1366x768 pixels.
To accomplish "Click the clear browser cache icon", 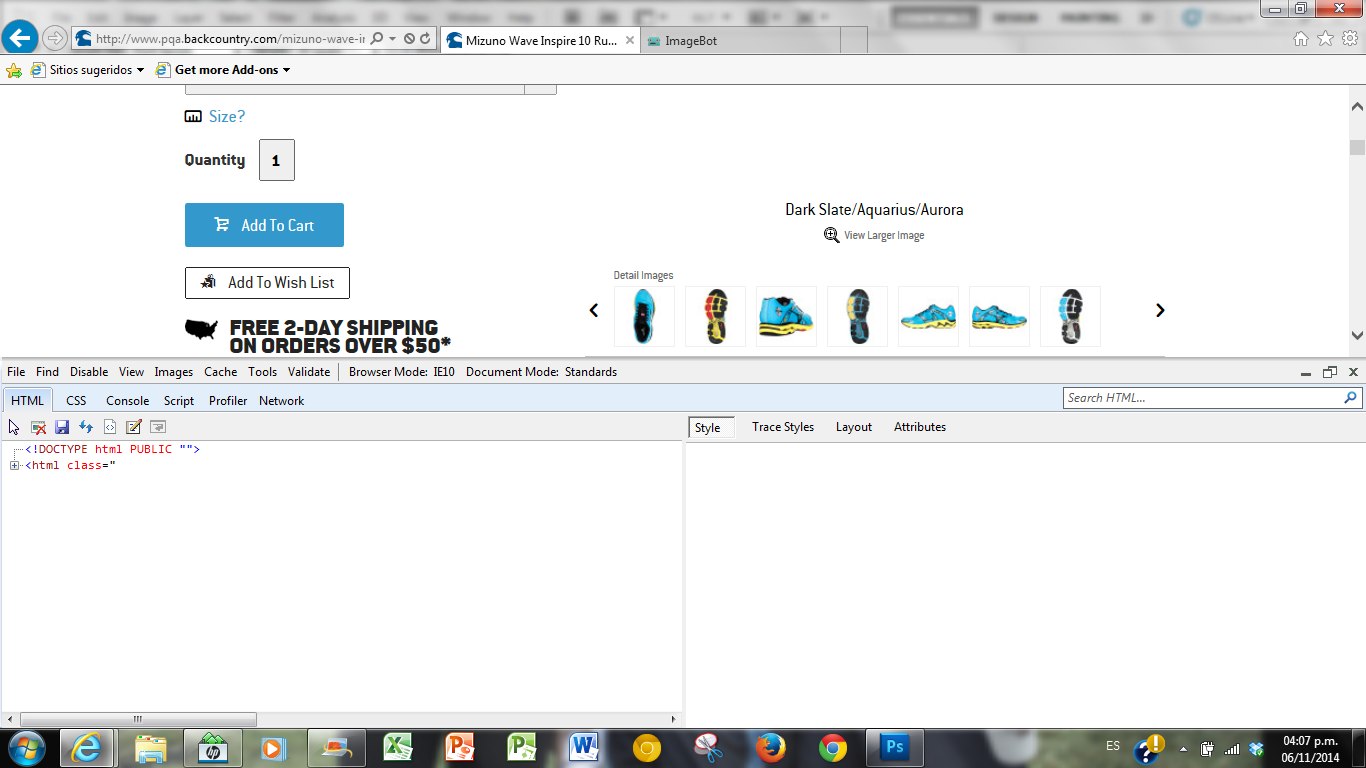I will click(x=38, y=427).
